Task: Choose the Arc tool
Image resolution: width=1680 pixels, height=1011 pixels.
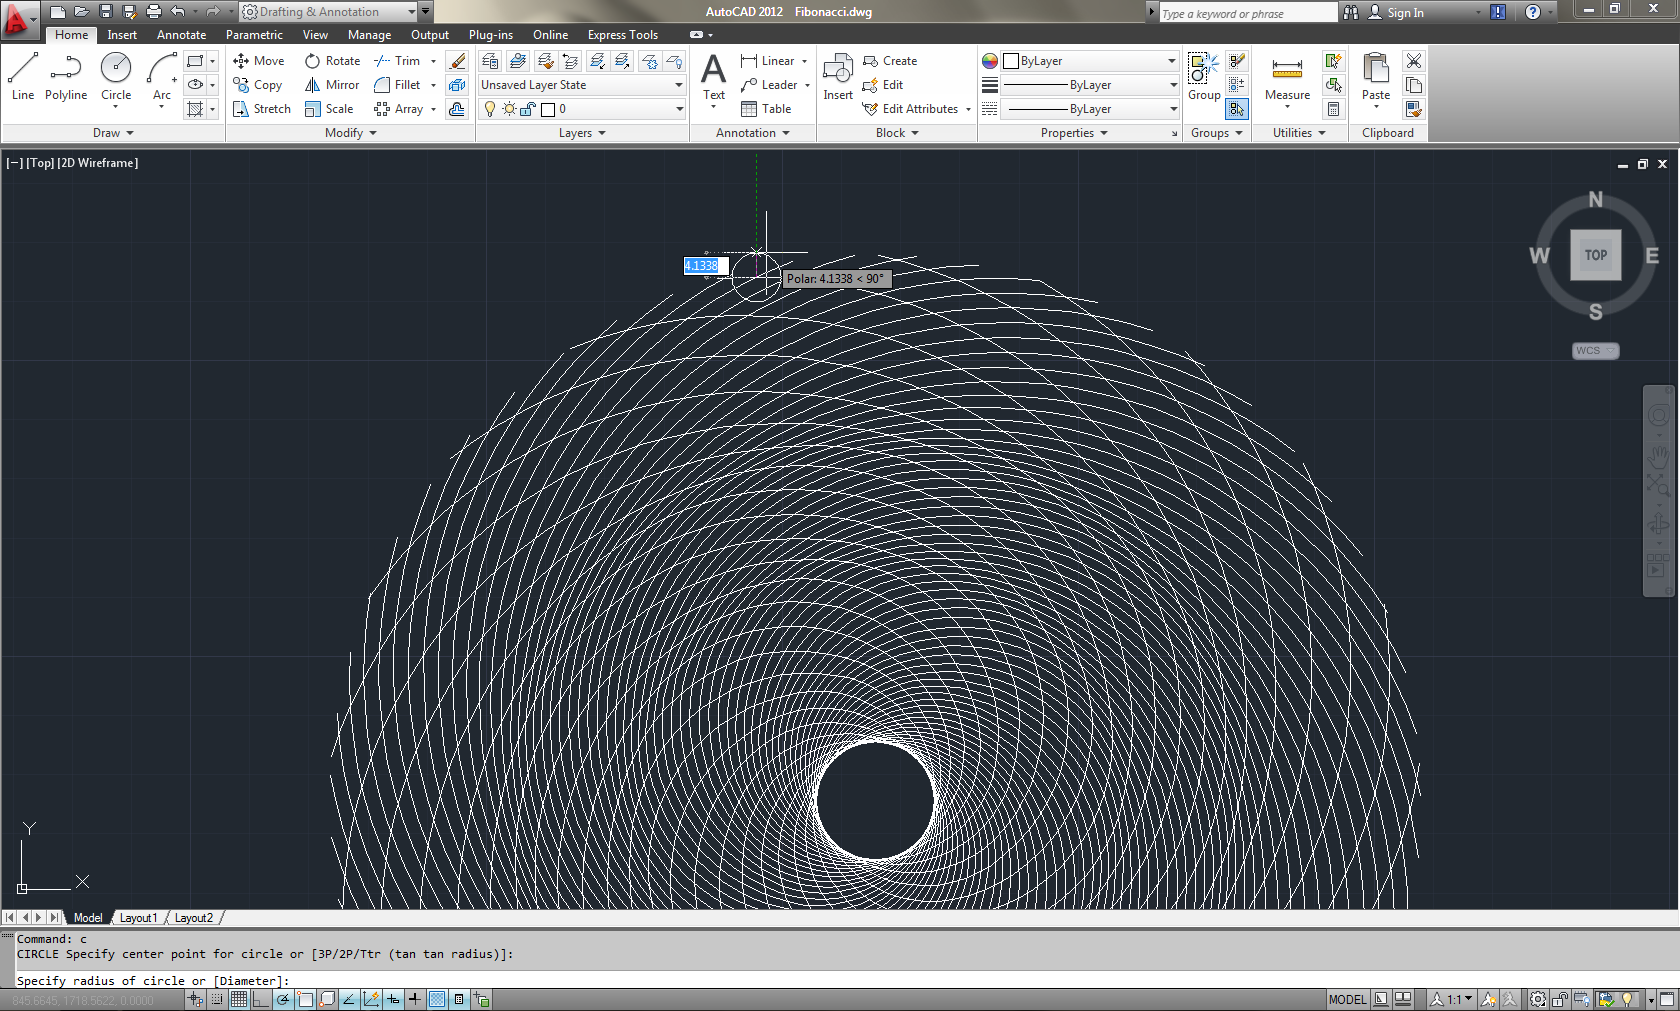Action: (x=162, y=77)
